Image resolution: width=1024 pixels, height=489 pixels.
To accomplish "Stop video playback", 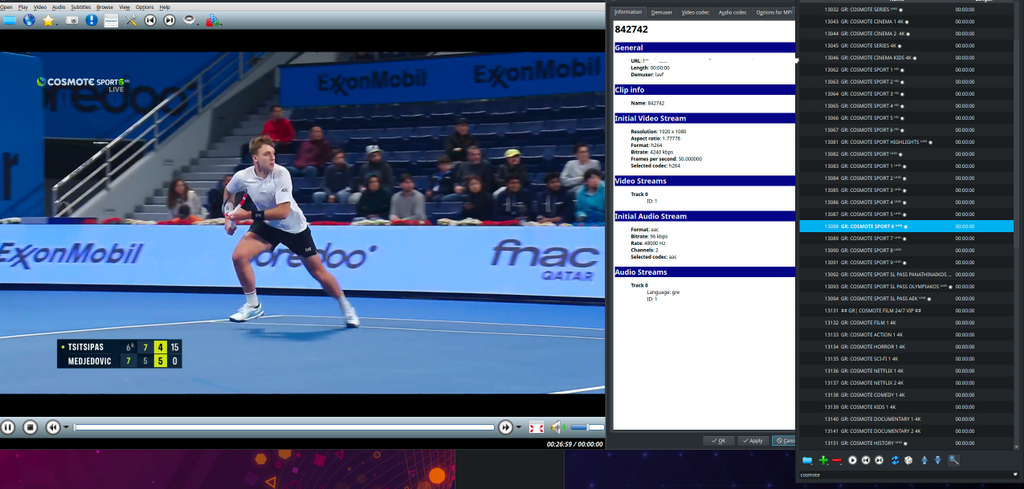I will [x=30, y=428].
